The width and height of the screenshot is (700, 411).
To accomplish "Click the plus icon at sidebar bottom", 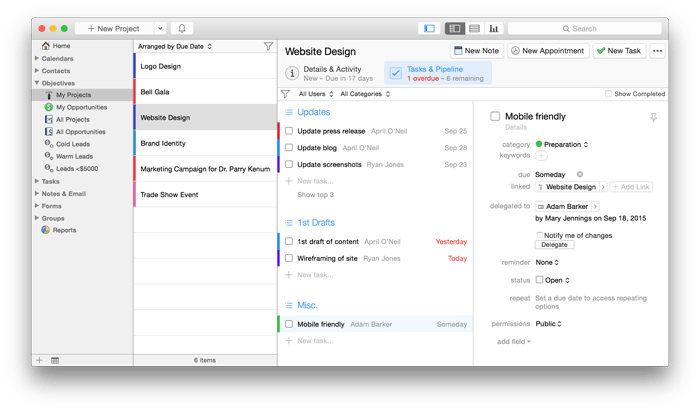I will pos(39,360).
